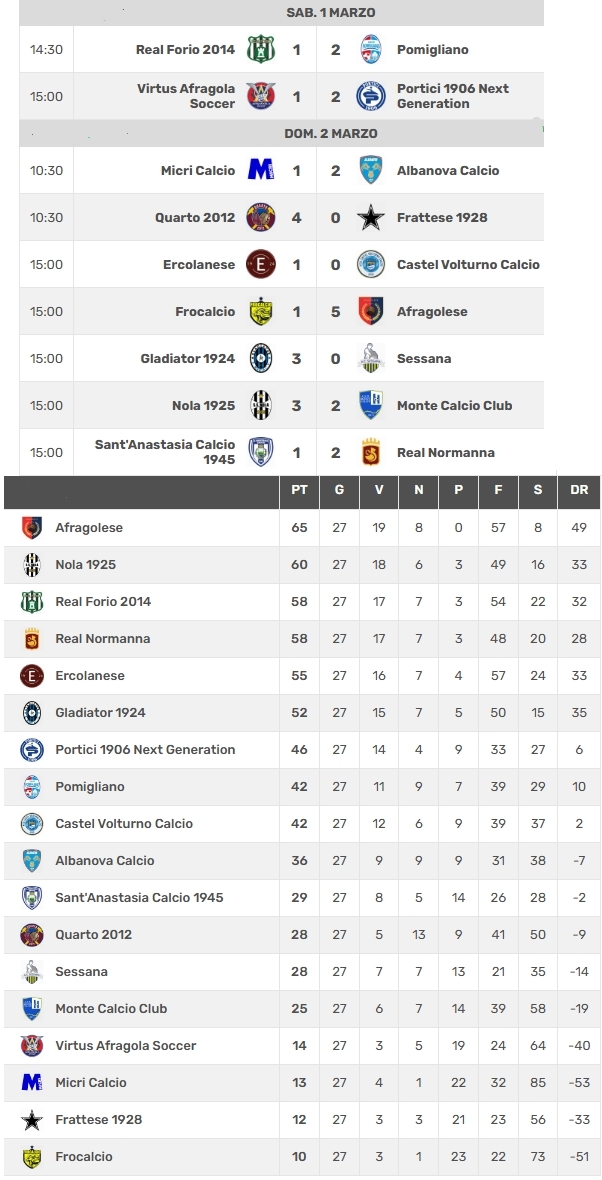The width and height of the screenshot is (602, 1180).
Task: Click Frocalcio yellow crest in match row
Action: [261, 312]
